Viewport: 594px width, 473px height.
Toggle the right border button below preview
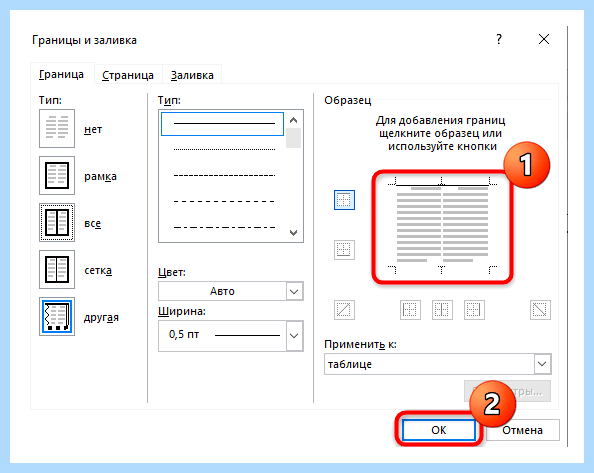[x=474, y=310]
